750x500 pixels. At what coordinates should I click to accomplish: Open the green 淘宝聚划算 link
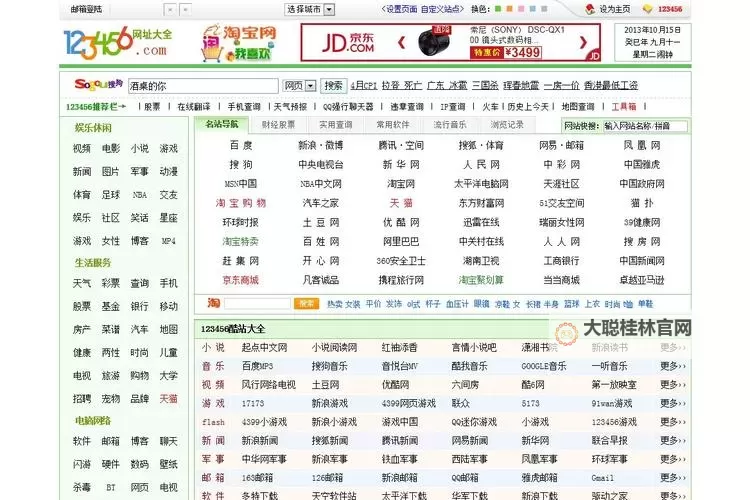click(x=481, y=280)
